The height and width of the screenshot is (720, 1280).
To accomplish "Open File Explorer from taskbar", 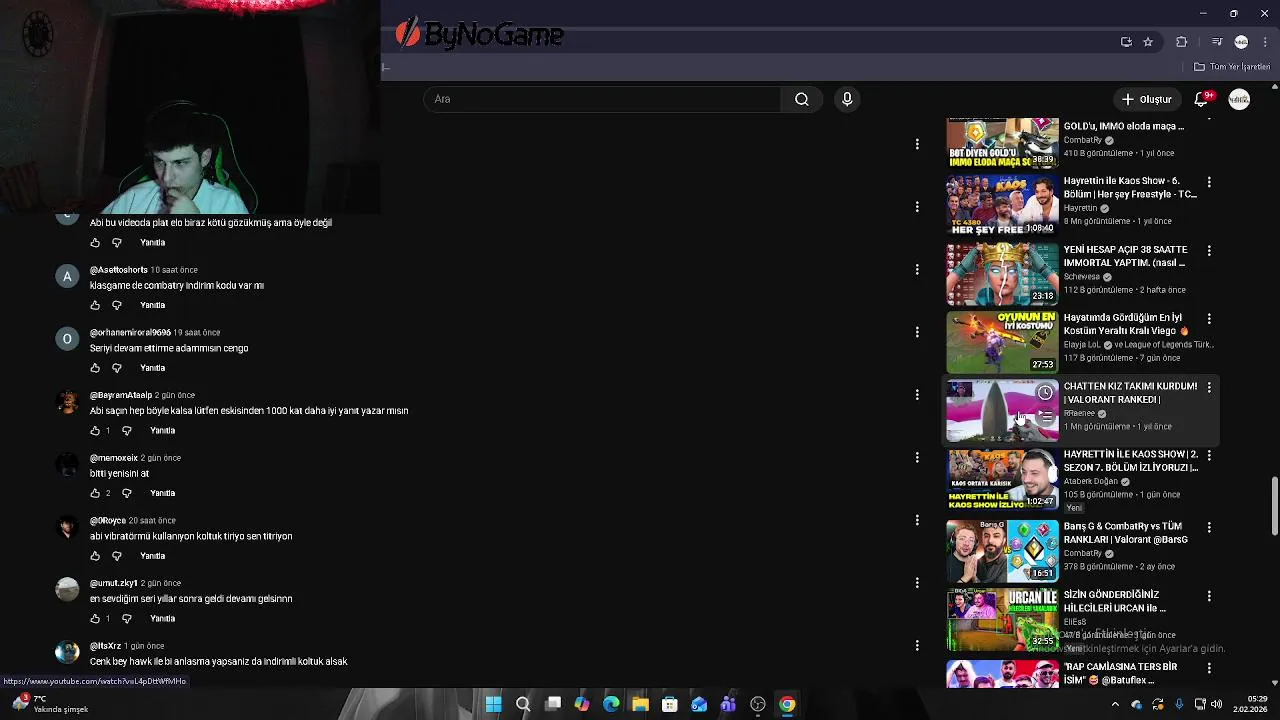I will tap(640, 704).
